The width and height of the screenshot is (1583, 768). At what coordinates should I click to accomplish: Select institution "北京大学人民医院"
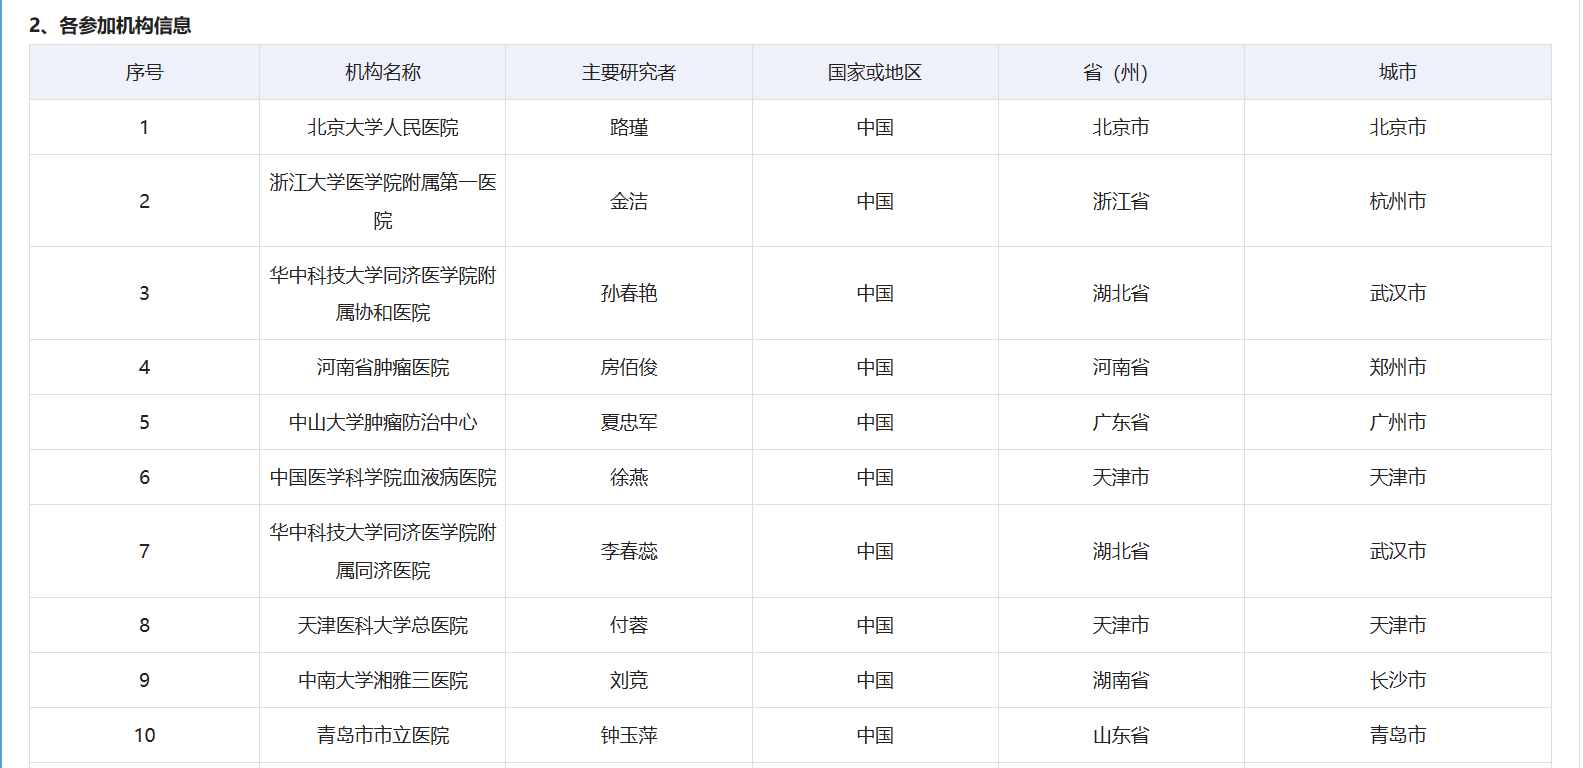pyautogui.click(x=383, y=127)
